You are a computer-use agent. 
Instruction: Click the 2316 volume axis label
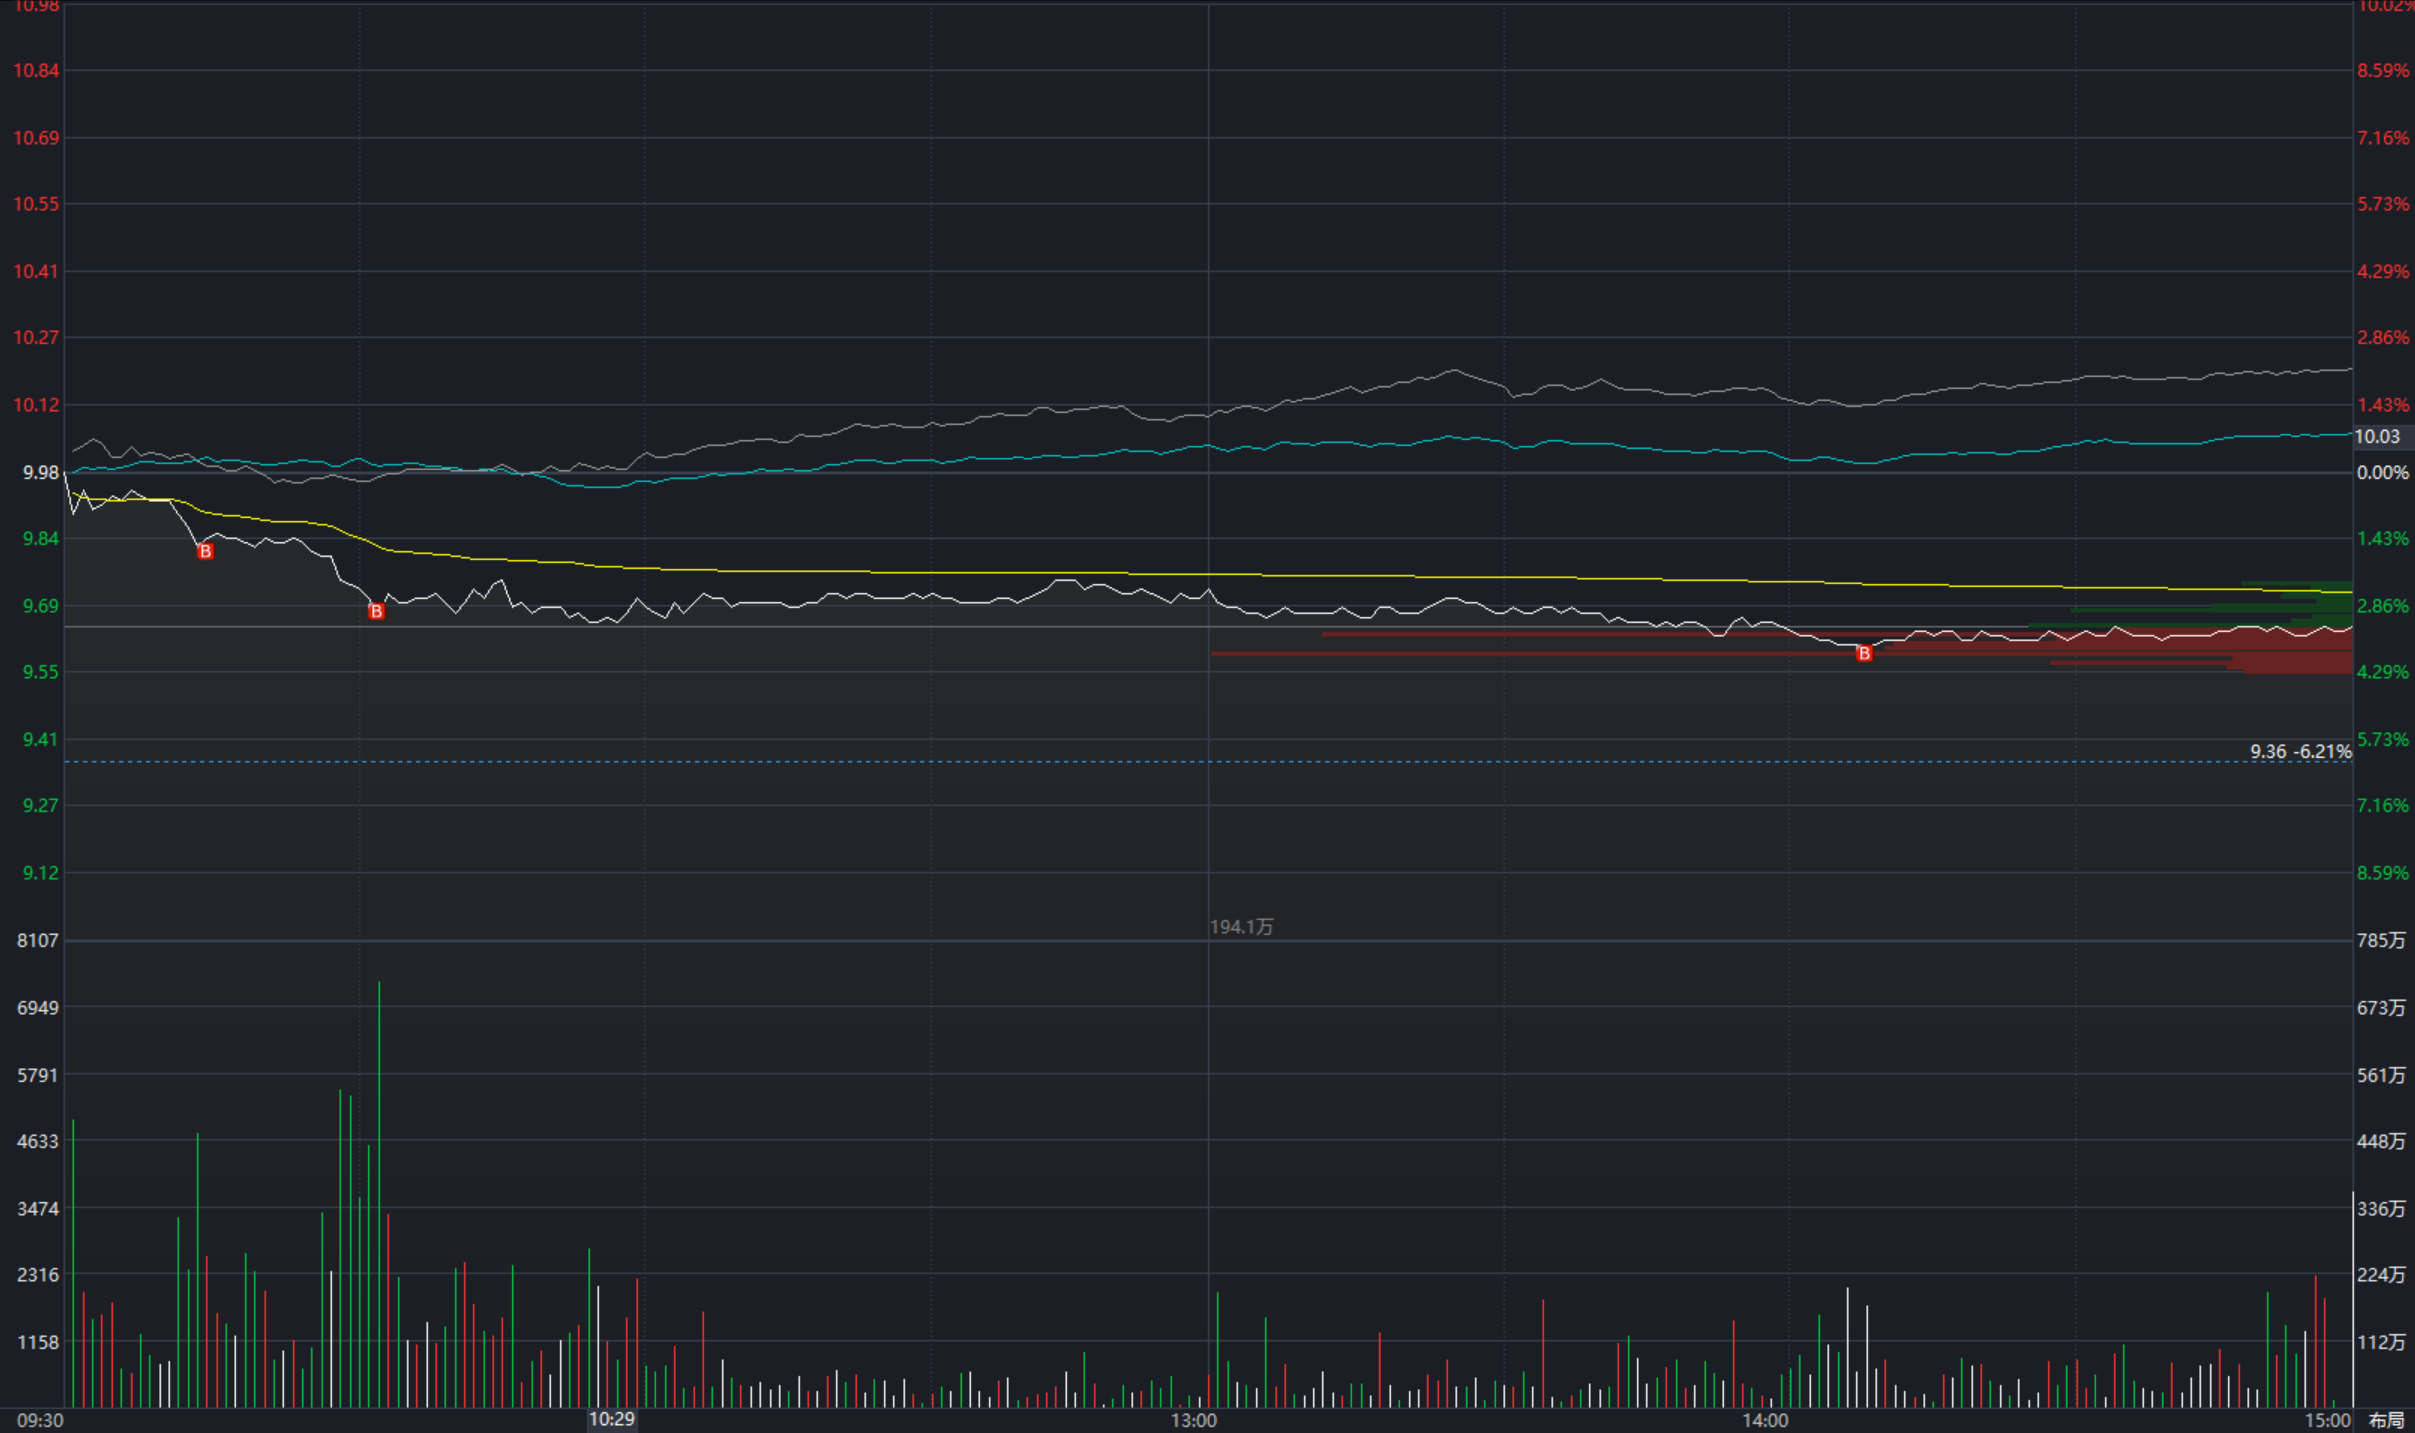[x=38, y=1275]
